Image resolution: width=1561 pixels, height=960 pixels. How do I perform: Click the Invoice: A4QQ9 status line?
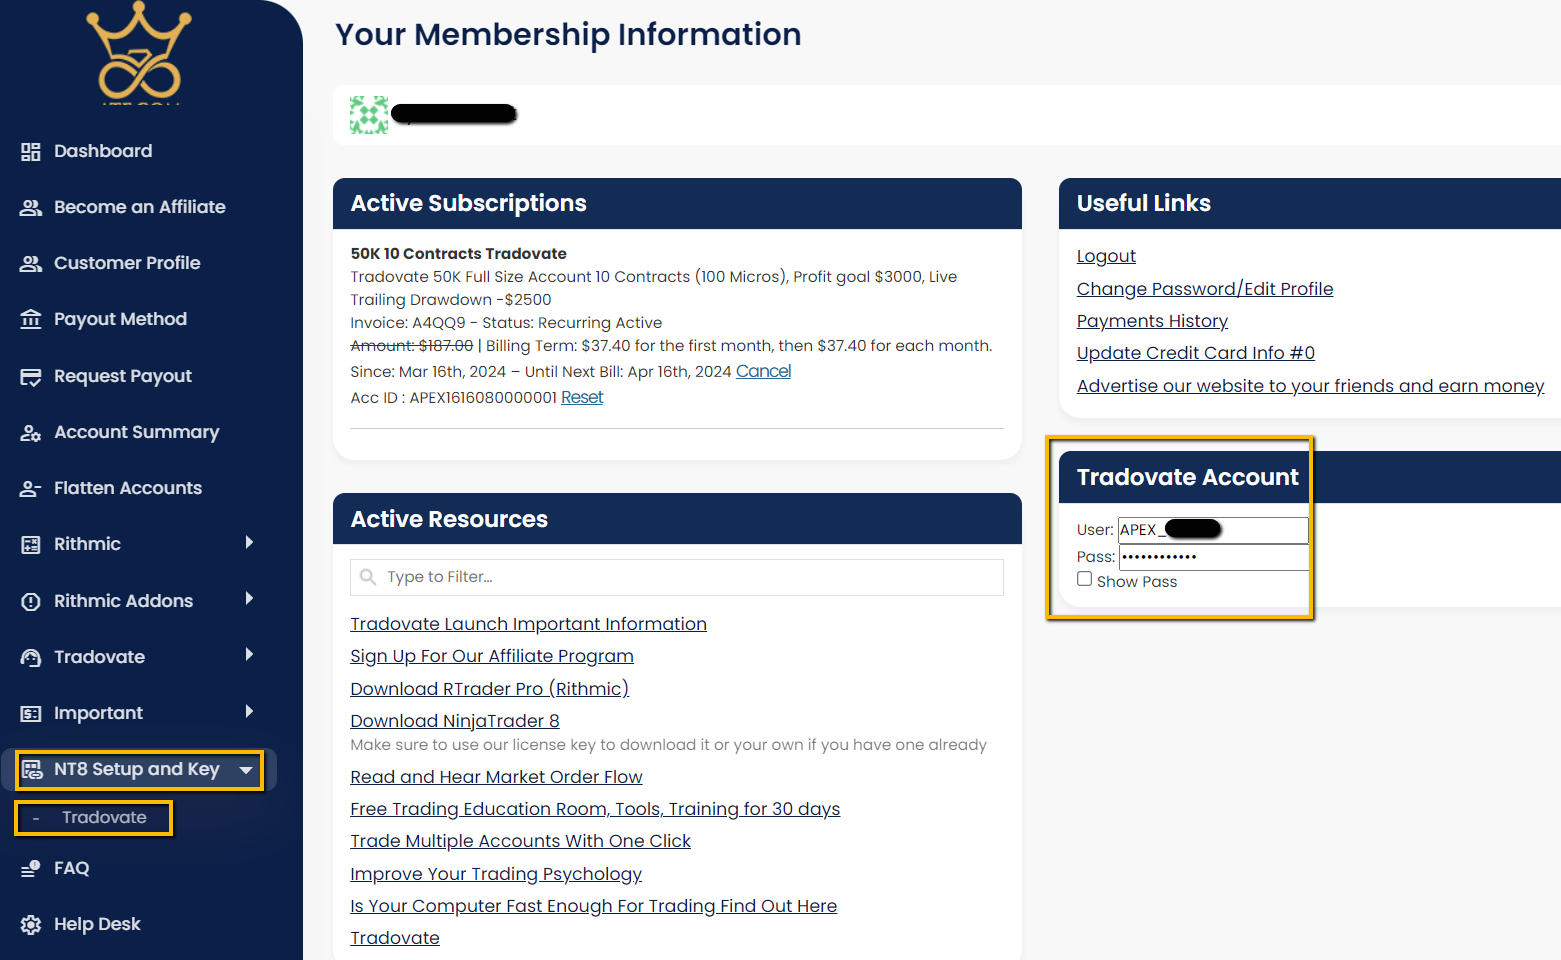[506, 323]
